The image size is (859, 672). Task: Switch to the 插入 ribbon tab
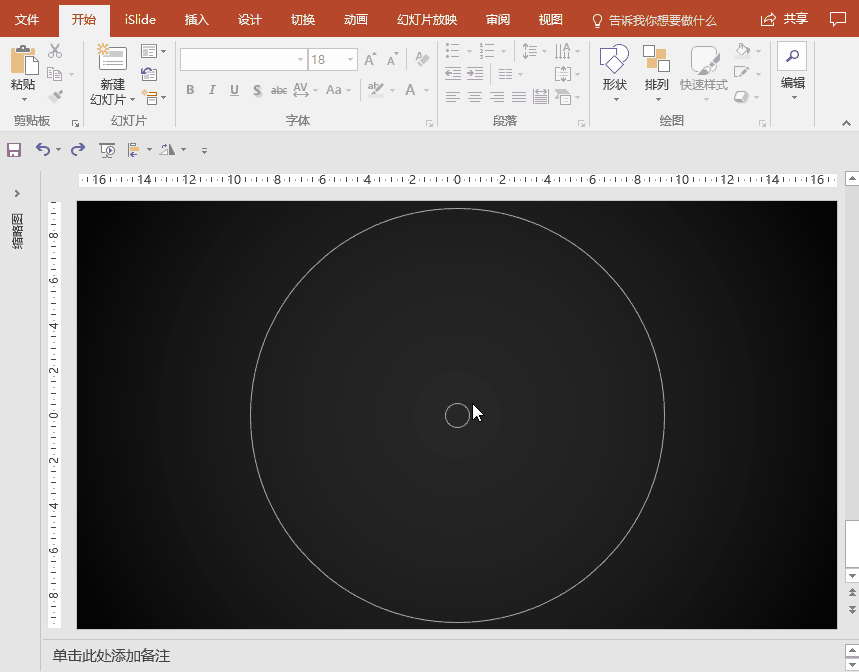[x=197, y=19]
